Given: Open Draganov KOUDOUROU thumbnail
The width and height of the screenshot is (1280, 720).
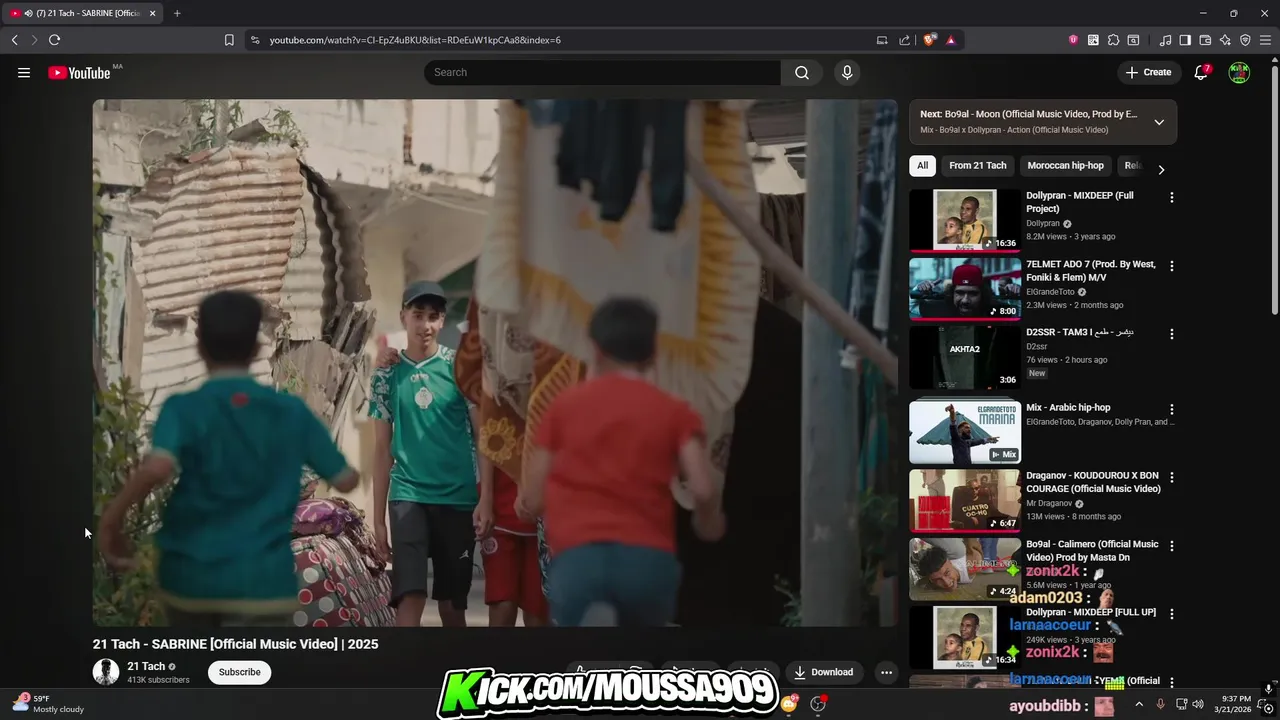Looking at the screenshot, I should click(965, 501).
